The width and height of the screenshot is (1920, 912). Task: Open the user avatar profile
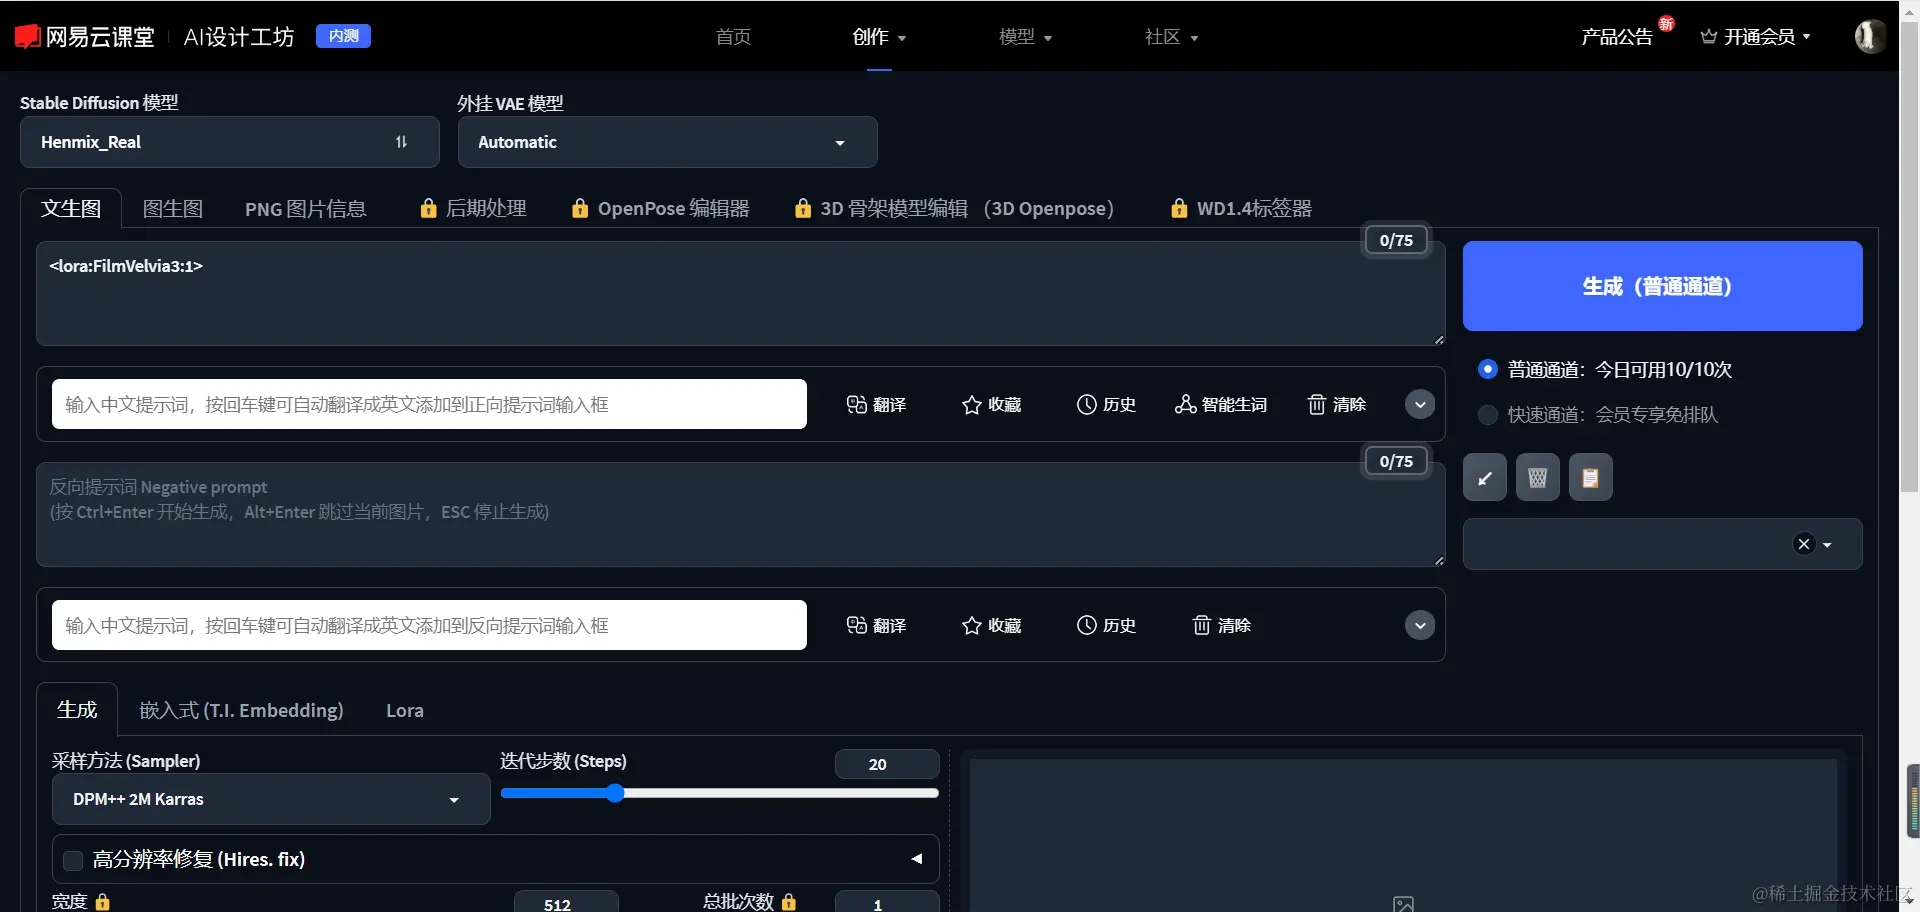[1870, 36]
